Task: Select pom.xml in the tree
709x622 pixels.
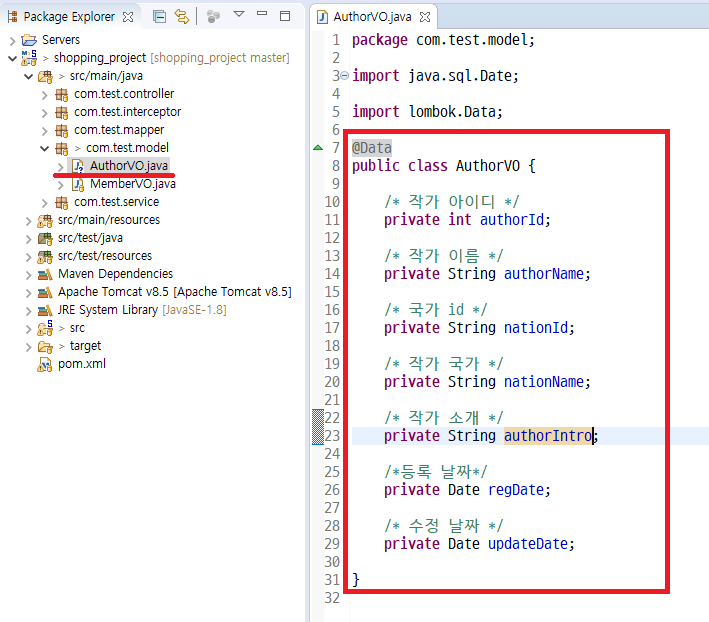Action: click(82, 364)
